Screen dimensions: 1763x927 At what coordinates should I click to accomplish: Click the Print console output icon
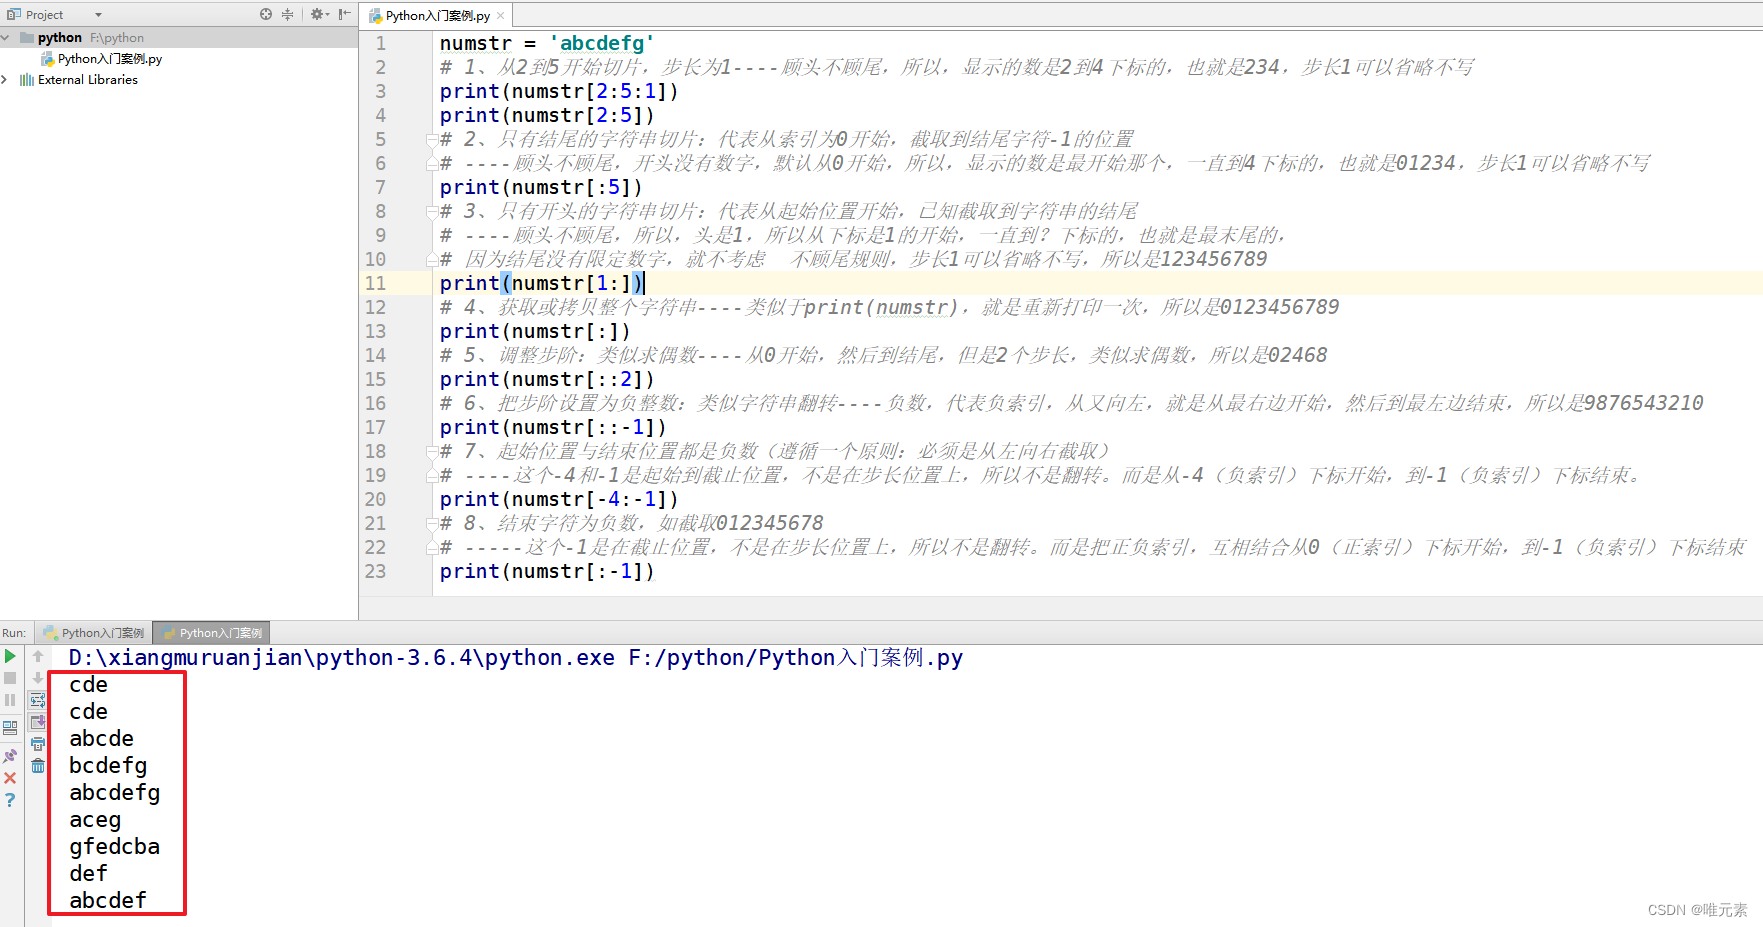click(x=38, y=744)
